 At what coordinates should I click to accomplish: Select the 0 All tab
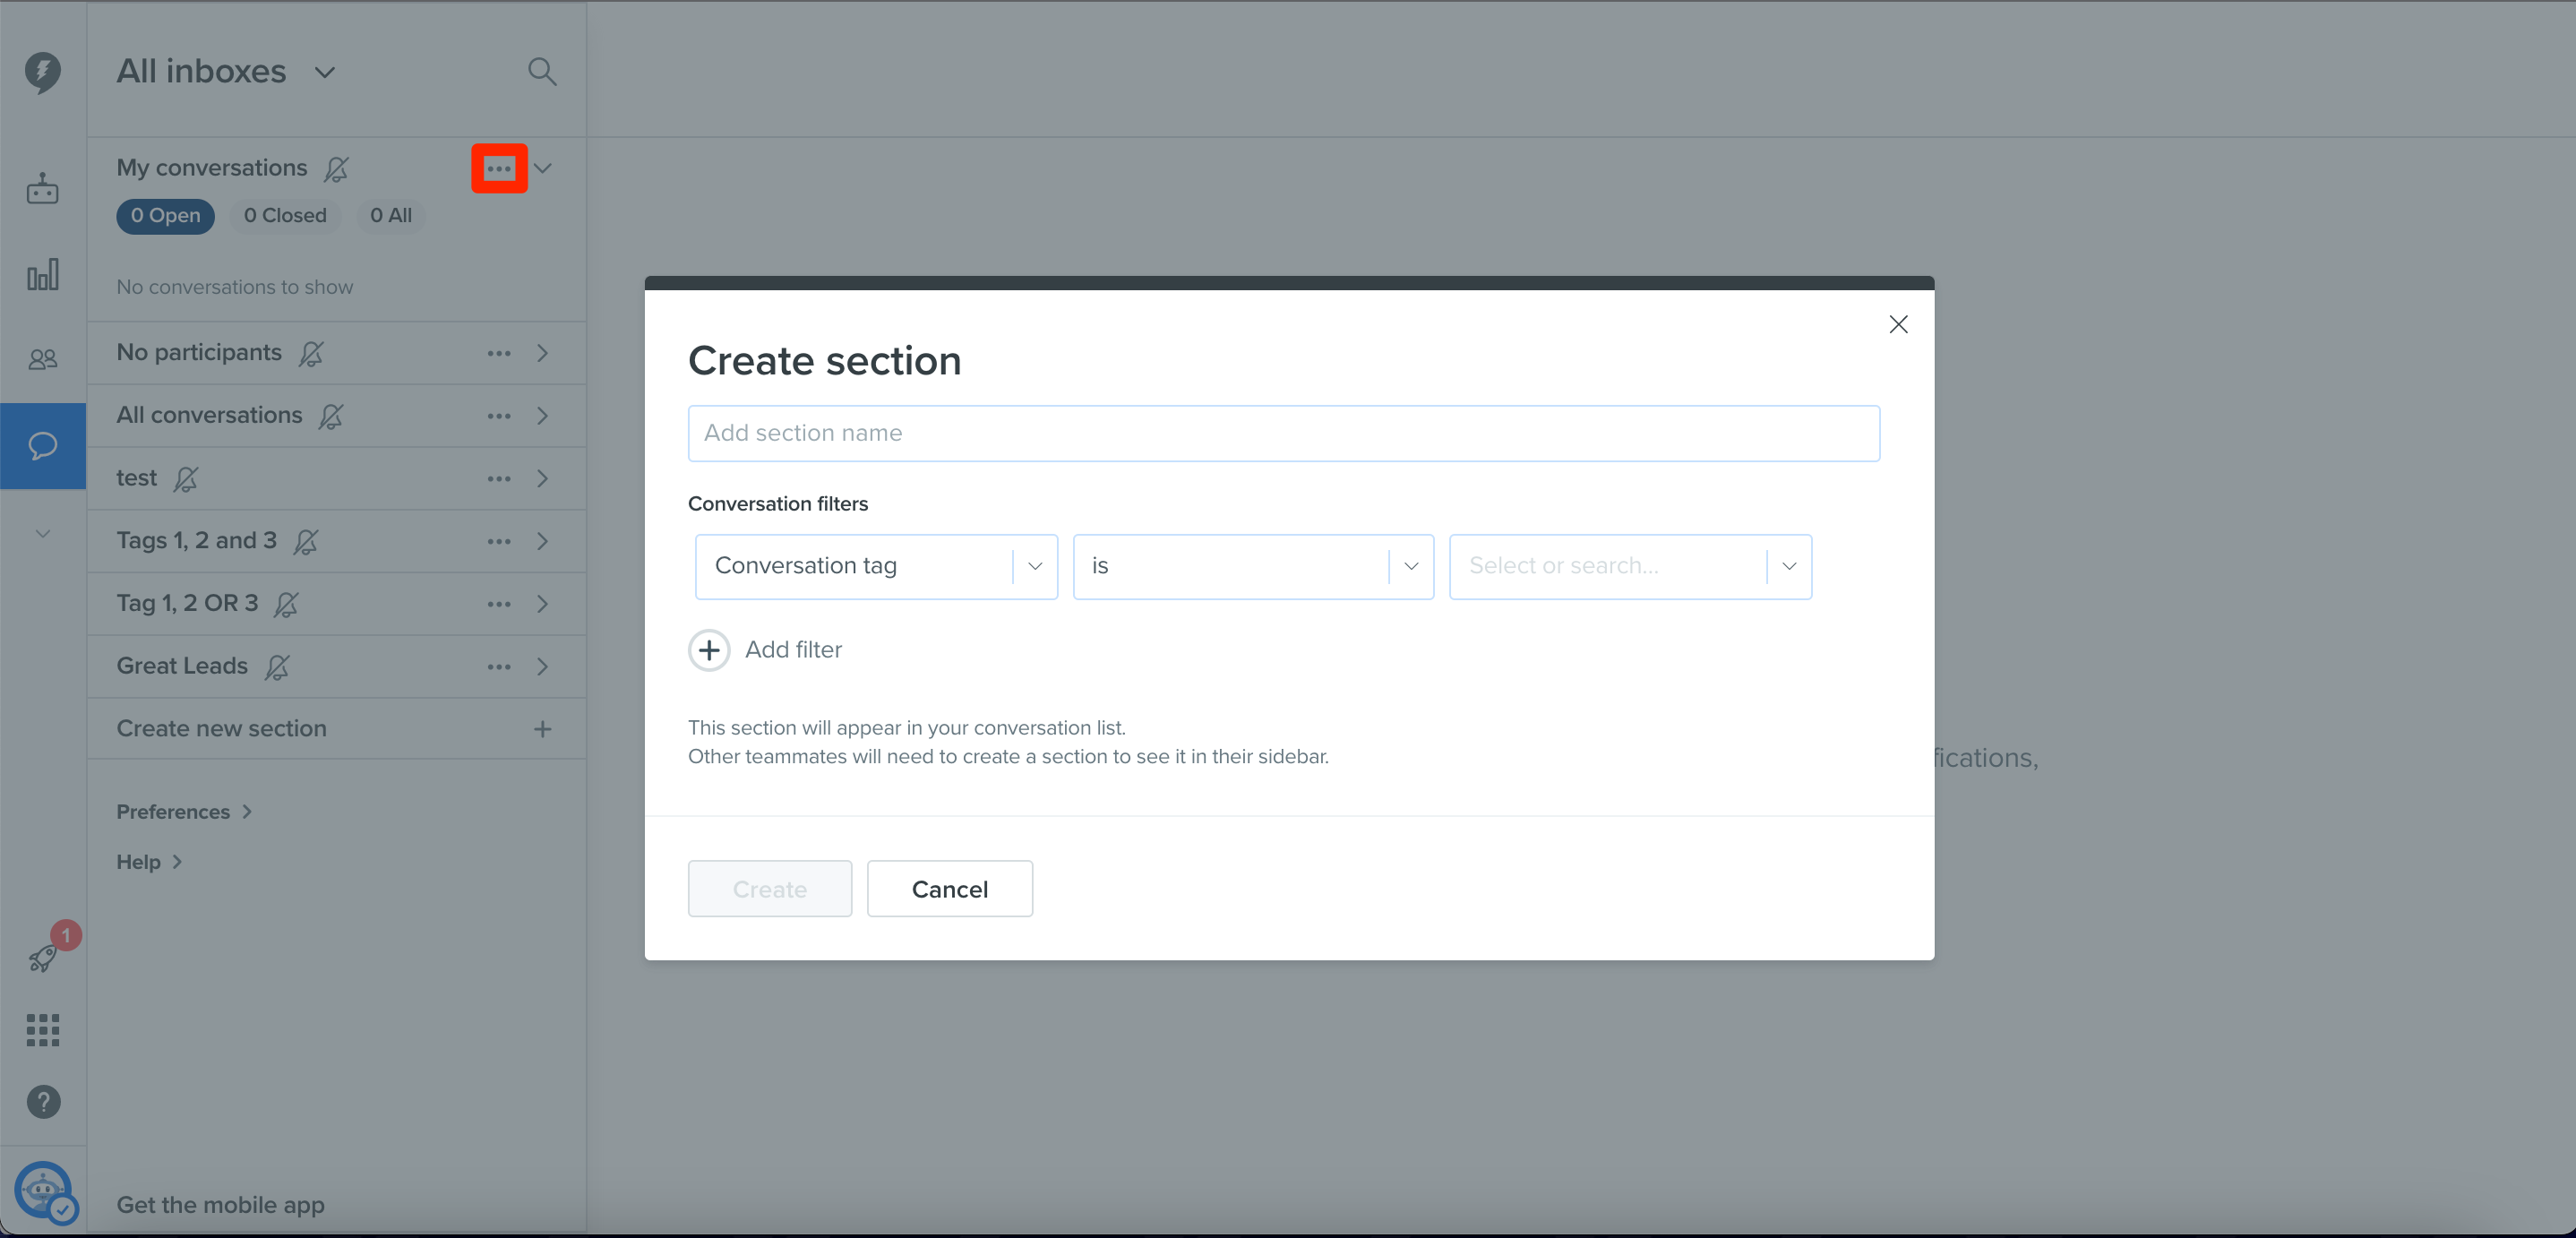391,216
